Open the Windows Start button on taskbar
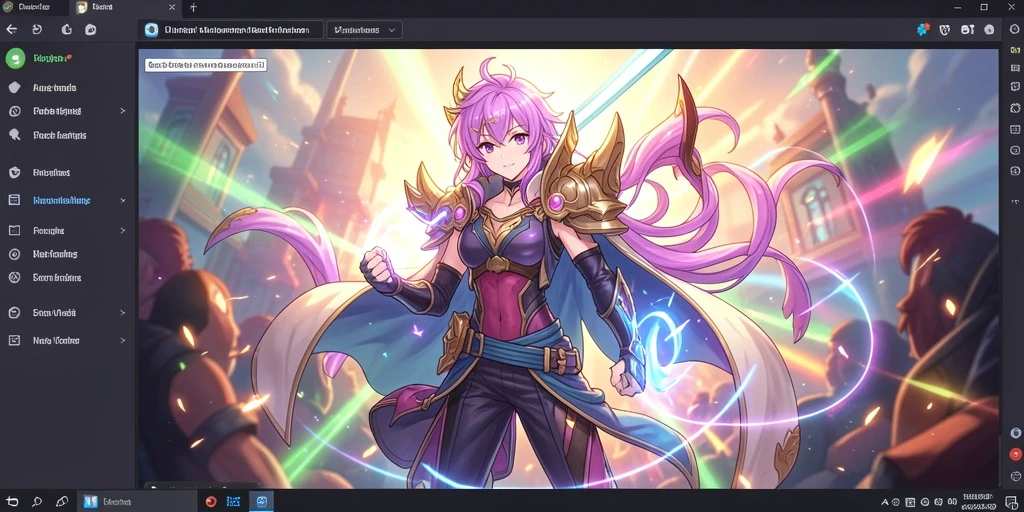 12,502
